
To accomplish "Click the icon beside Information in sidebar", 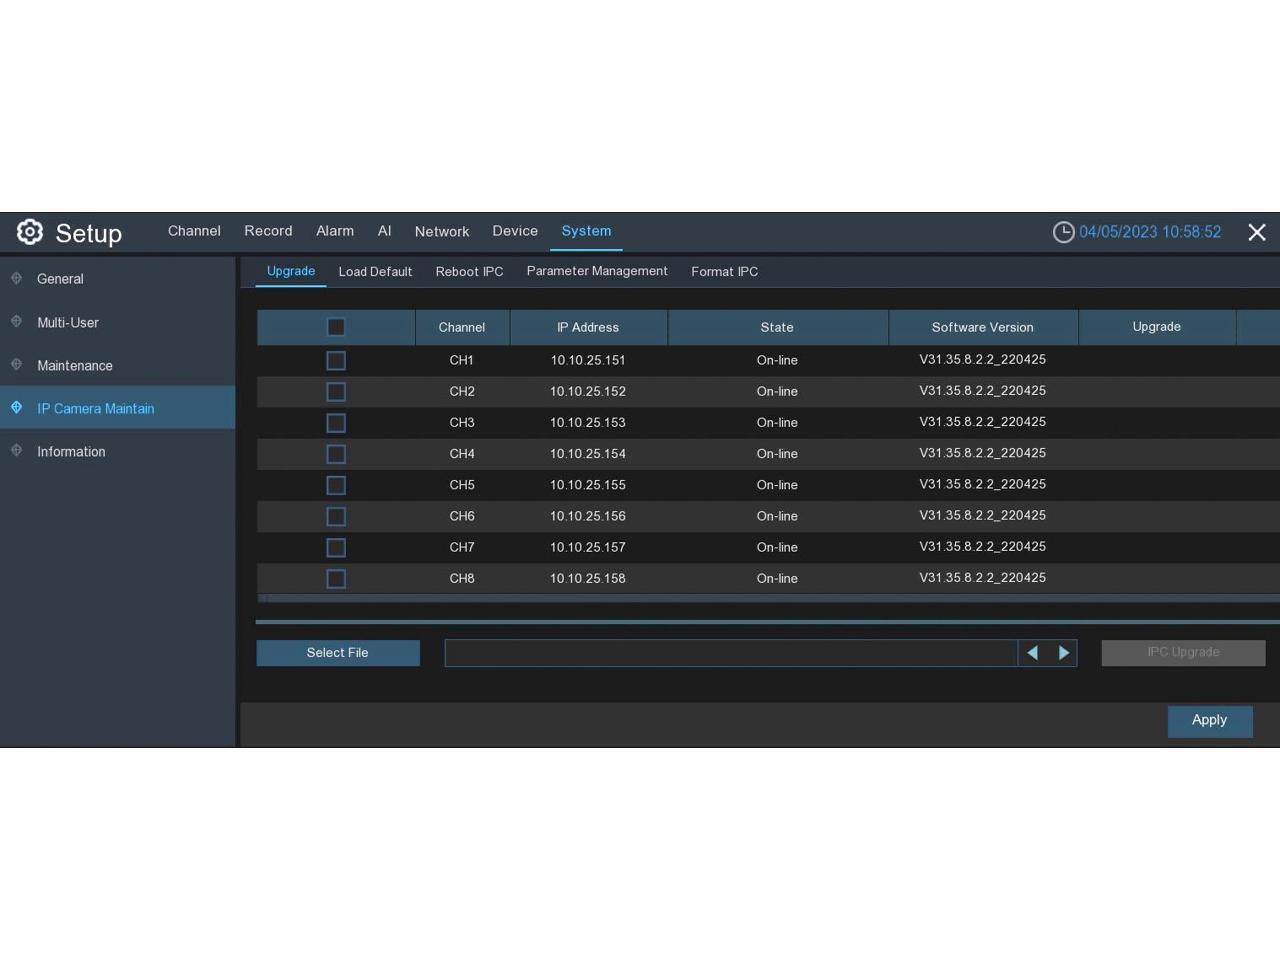I will [x=17, y=451].
